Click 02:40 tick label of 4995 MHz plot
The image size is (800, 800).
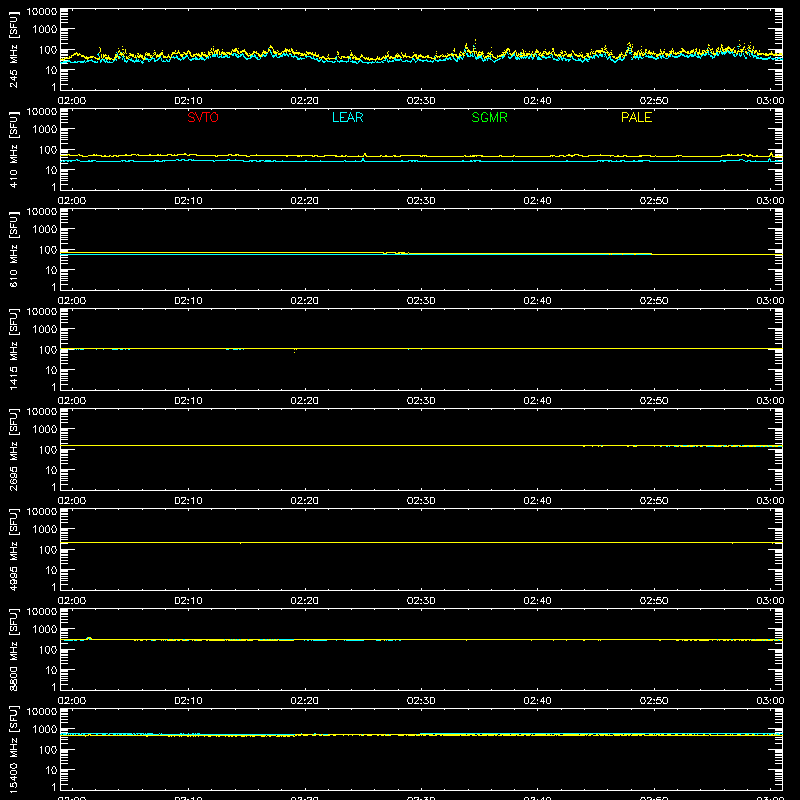537,601
